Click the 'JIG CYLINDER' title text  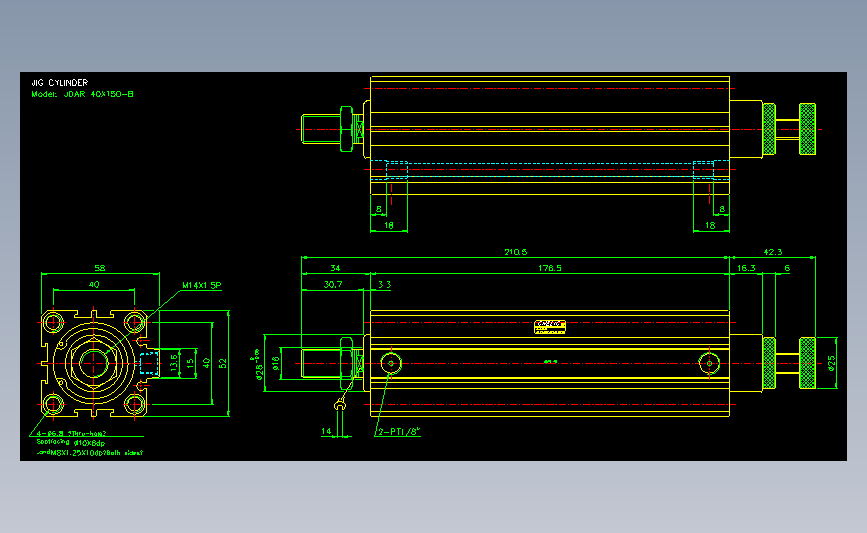coord(60,82)
